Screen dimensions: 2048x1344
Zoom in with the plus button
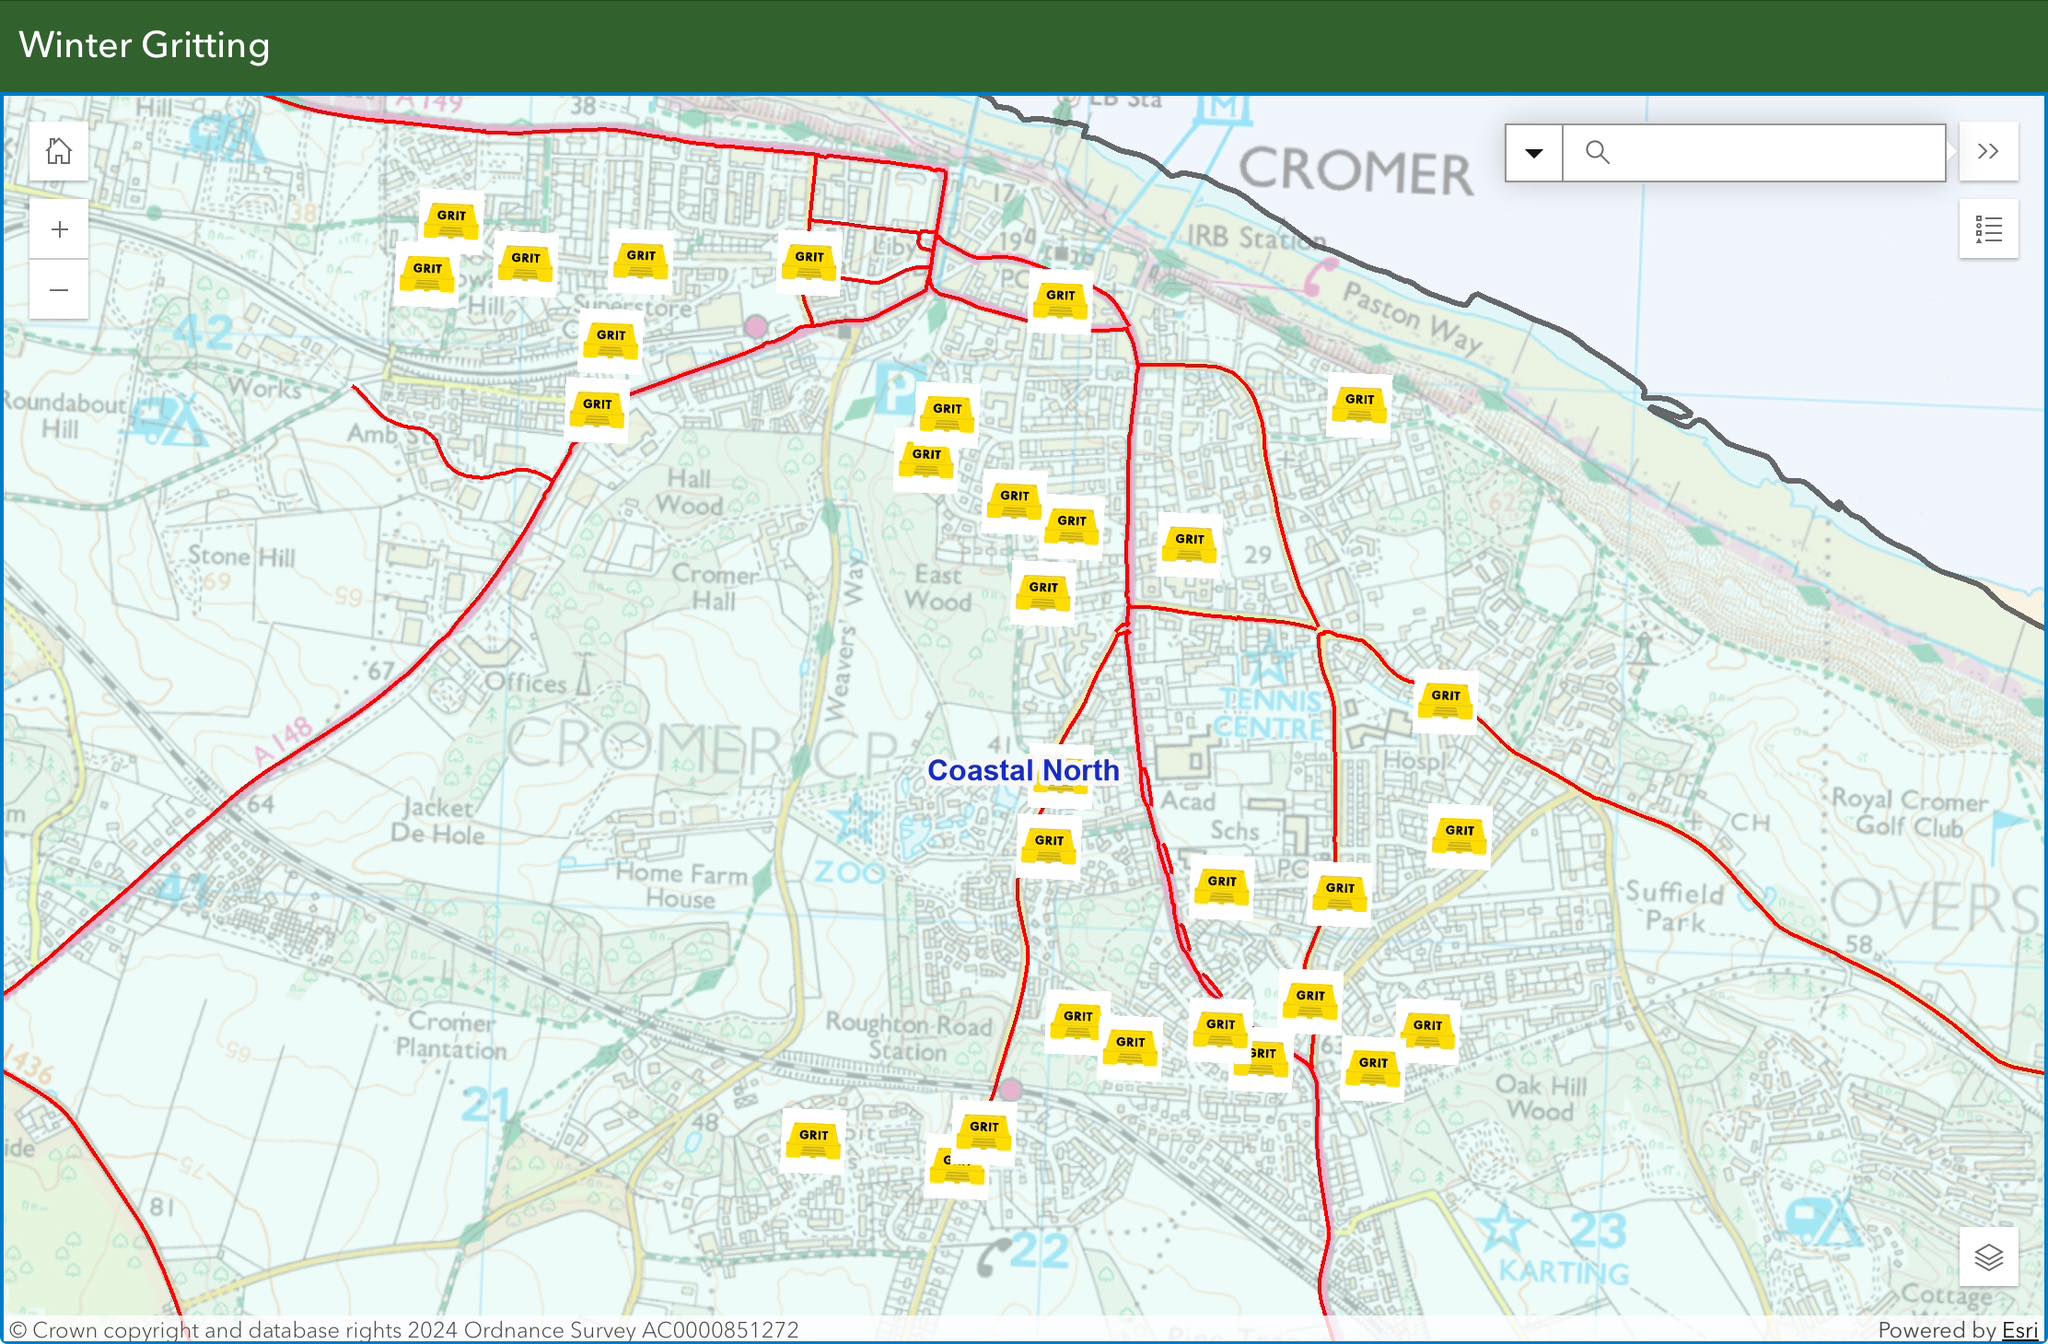pyautogui.click(x=59, y=229)
